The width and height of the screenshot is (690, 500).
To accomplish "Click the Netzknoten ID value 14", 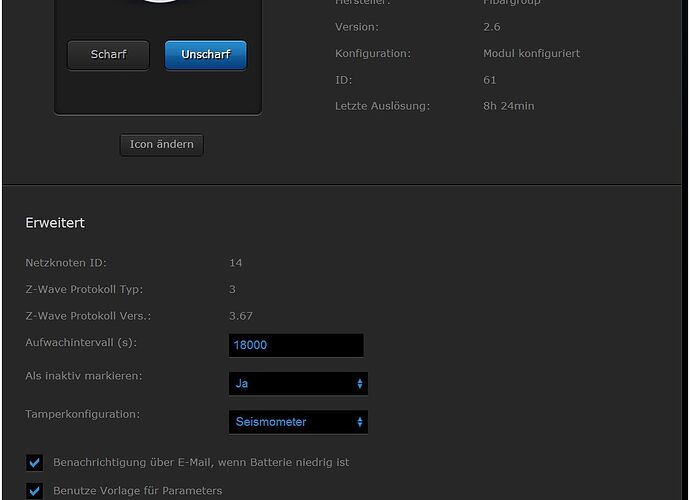I will coord(236,263).
